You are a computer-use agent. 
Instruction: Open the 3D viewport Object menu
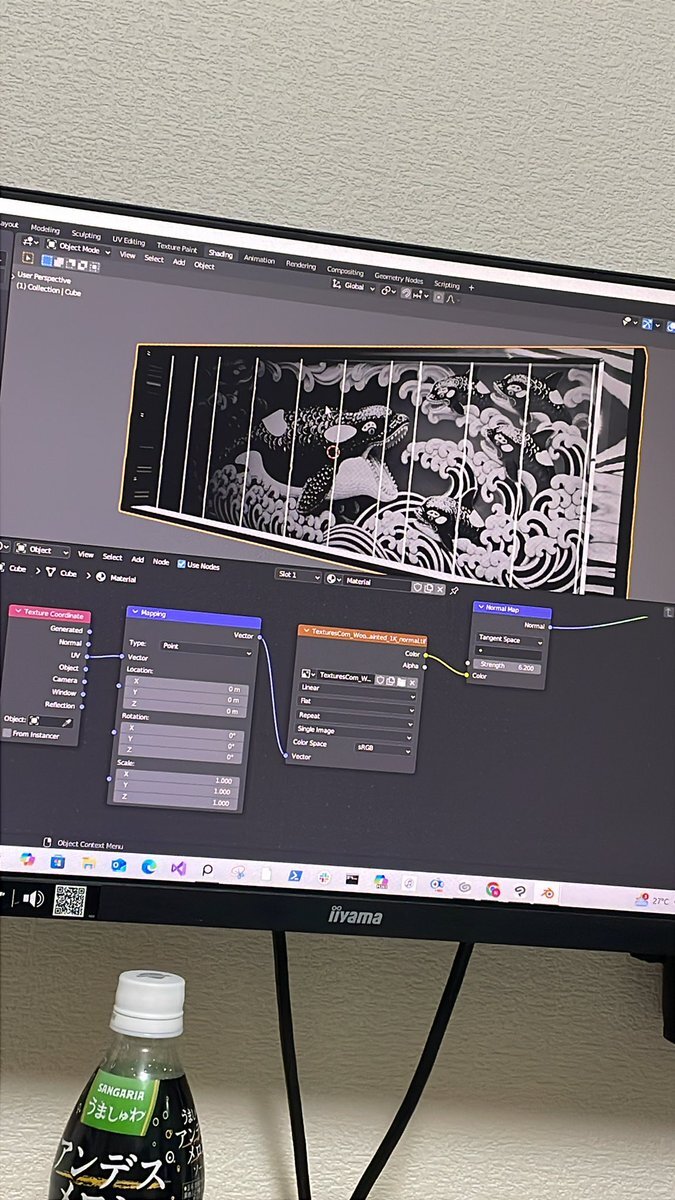pyautogui.click(x=204, y=265)
